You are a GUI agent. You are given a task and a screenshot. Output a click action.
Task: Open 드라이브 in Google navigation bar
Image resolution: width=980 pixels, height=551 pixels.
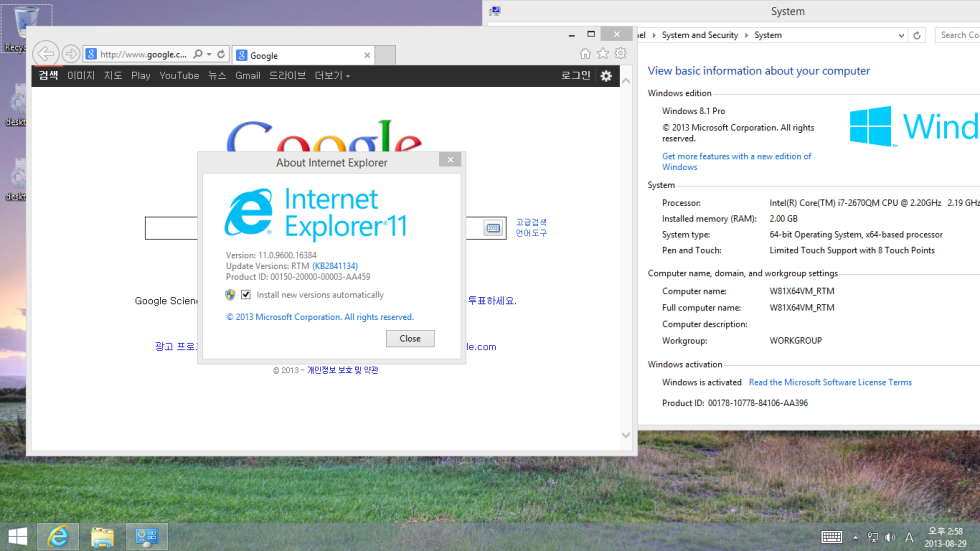click(287, 76)
